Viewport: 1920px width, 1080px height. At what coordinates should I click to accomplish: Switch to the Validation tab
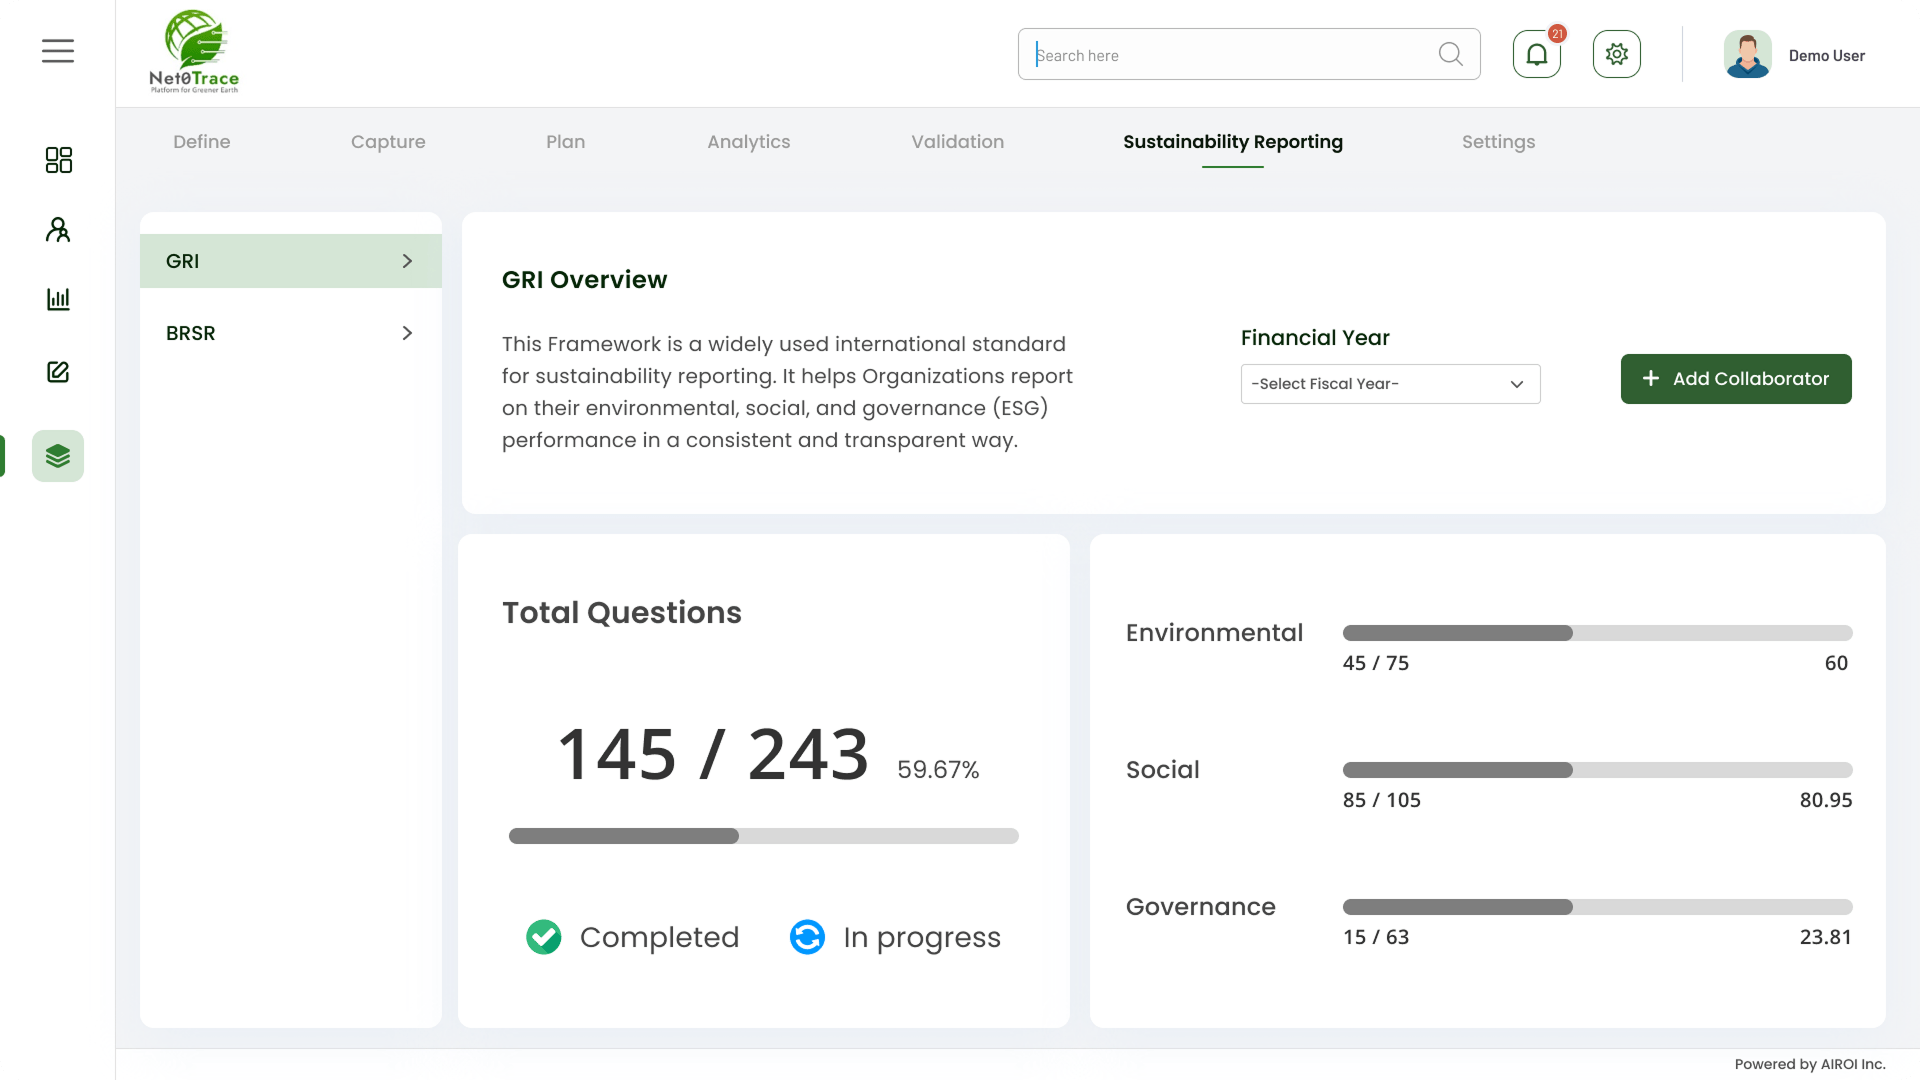click(x=958, y=142)
